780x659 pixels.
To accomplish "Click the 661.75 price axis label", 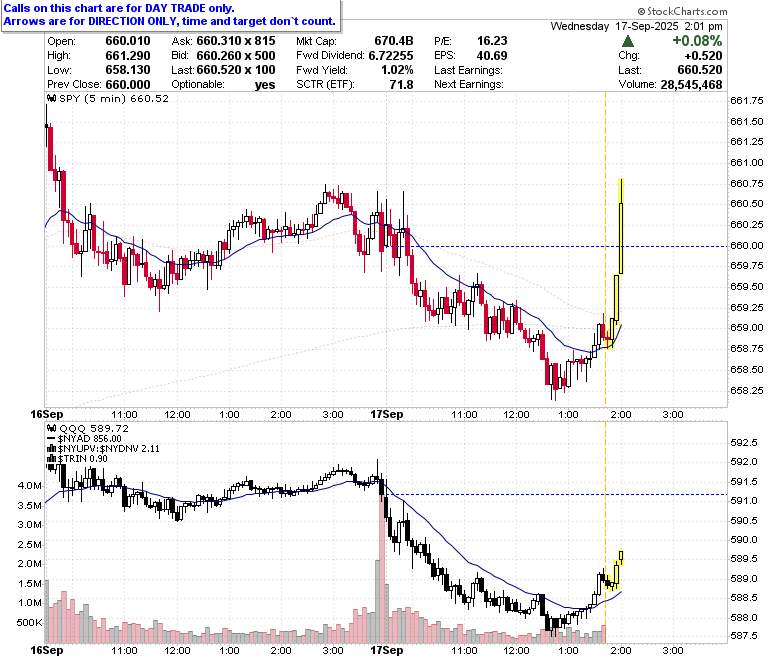I will coord(747,100).
